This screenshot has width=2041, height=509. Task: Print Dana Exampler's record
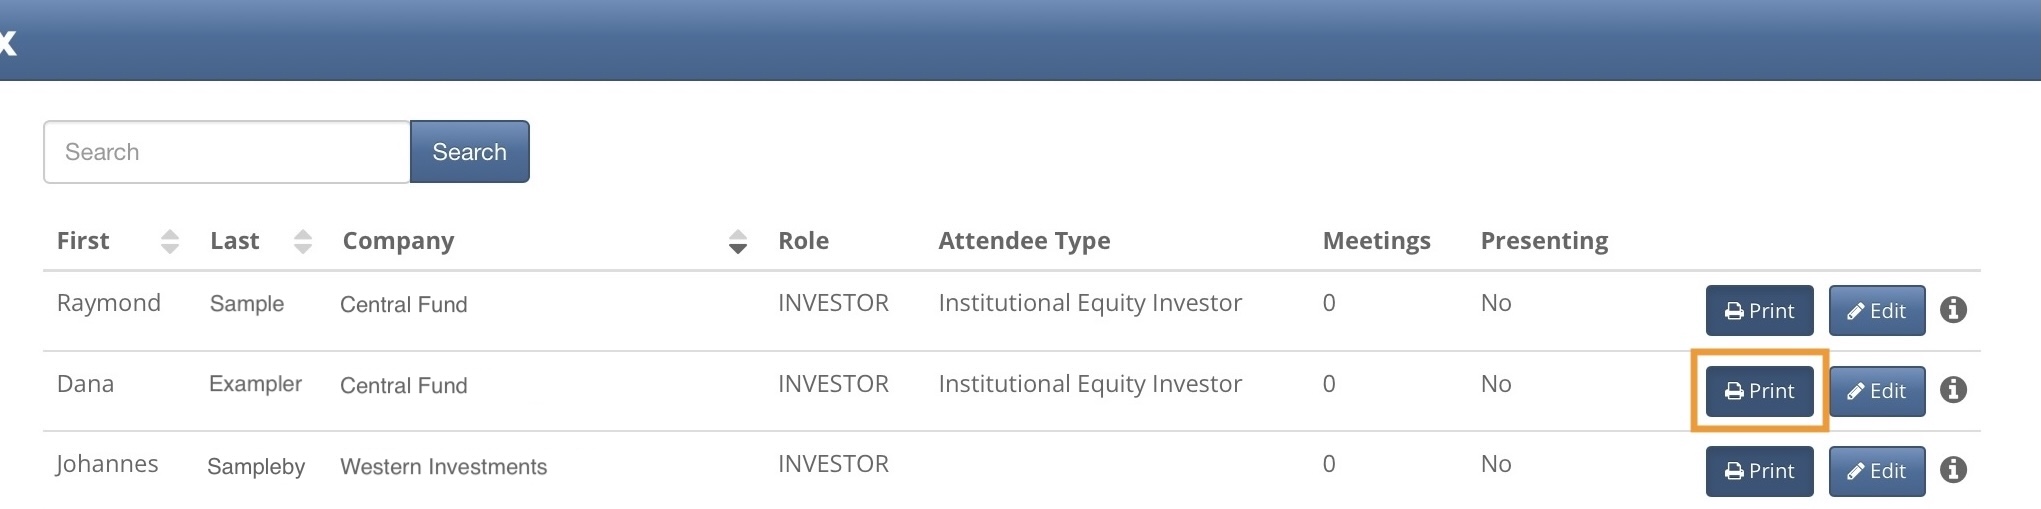[1759, 391]
